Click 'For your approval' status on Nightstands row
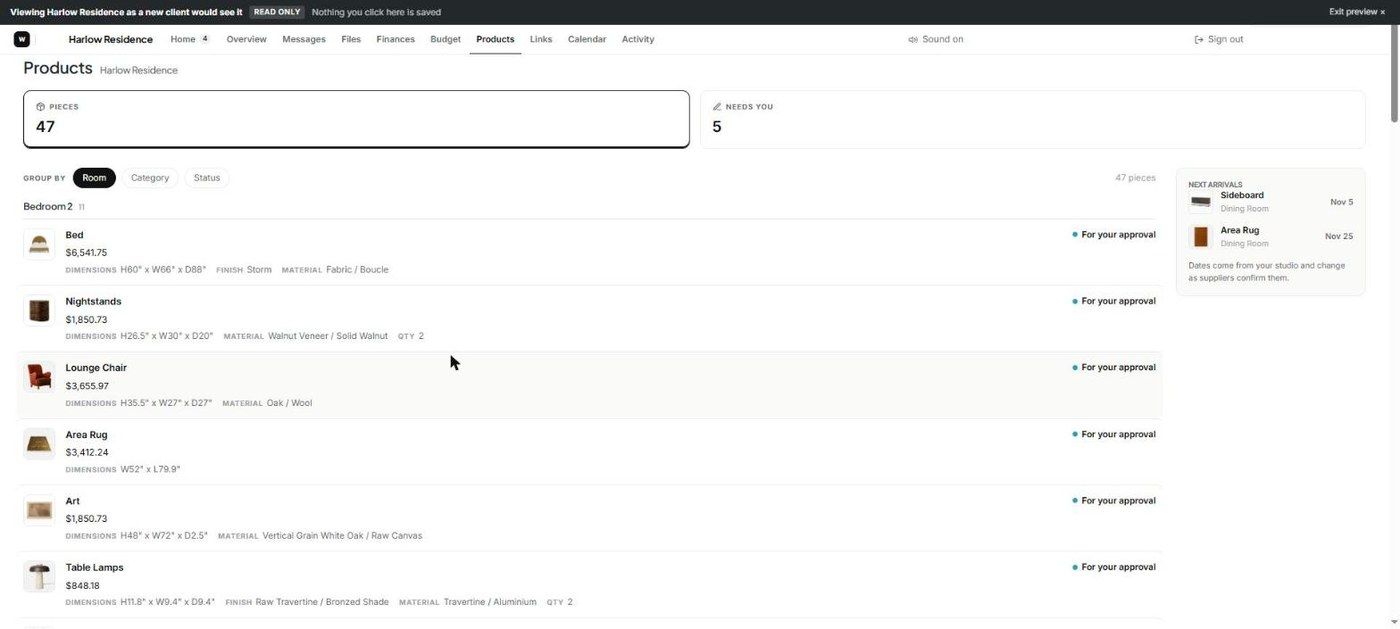This screenshot has height=629, width=1400. [1114, 301]
